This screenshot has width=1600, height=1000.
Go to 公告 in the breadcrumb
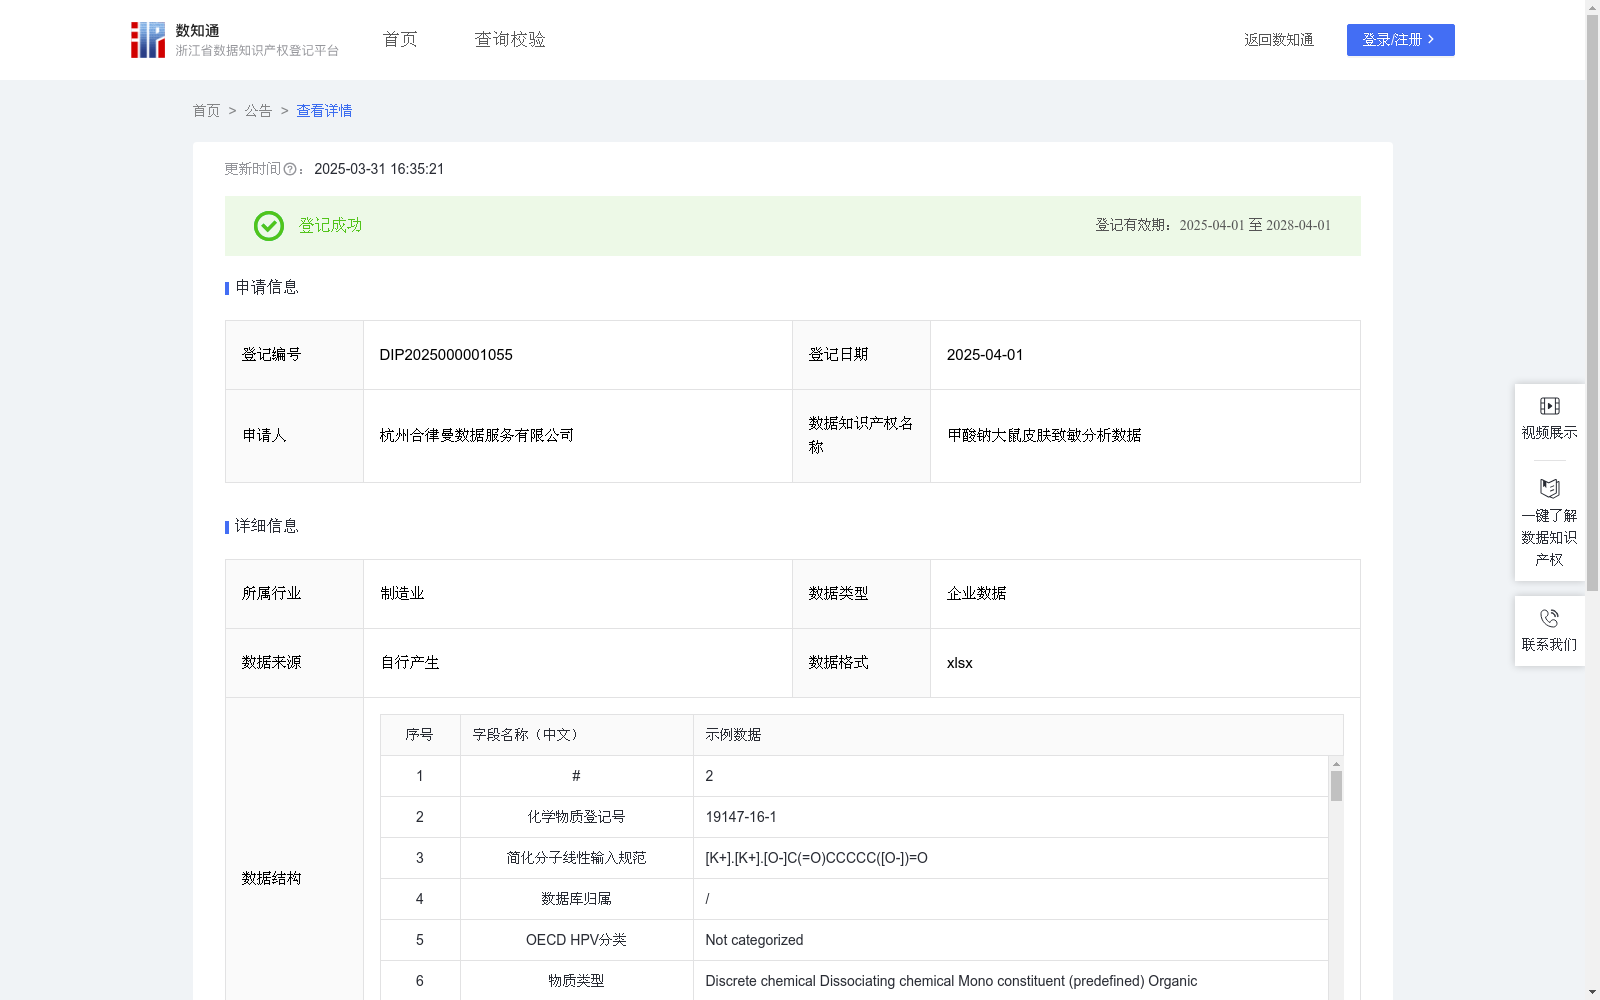258,111
